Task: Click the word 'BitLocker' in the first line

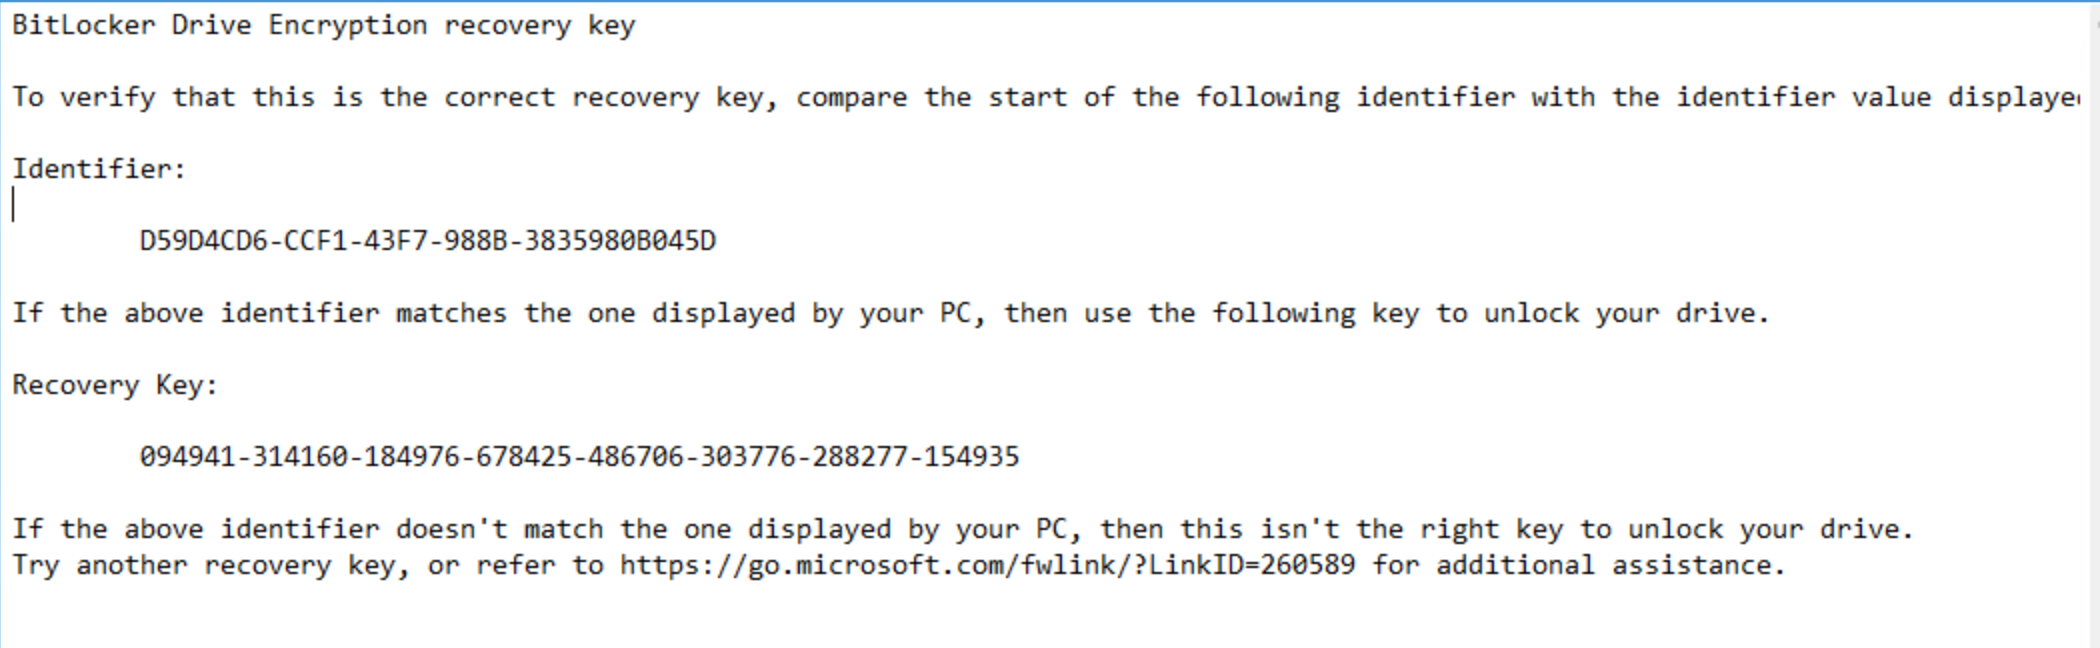Action: (83, 25)
